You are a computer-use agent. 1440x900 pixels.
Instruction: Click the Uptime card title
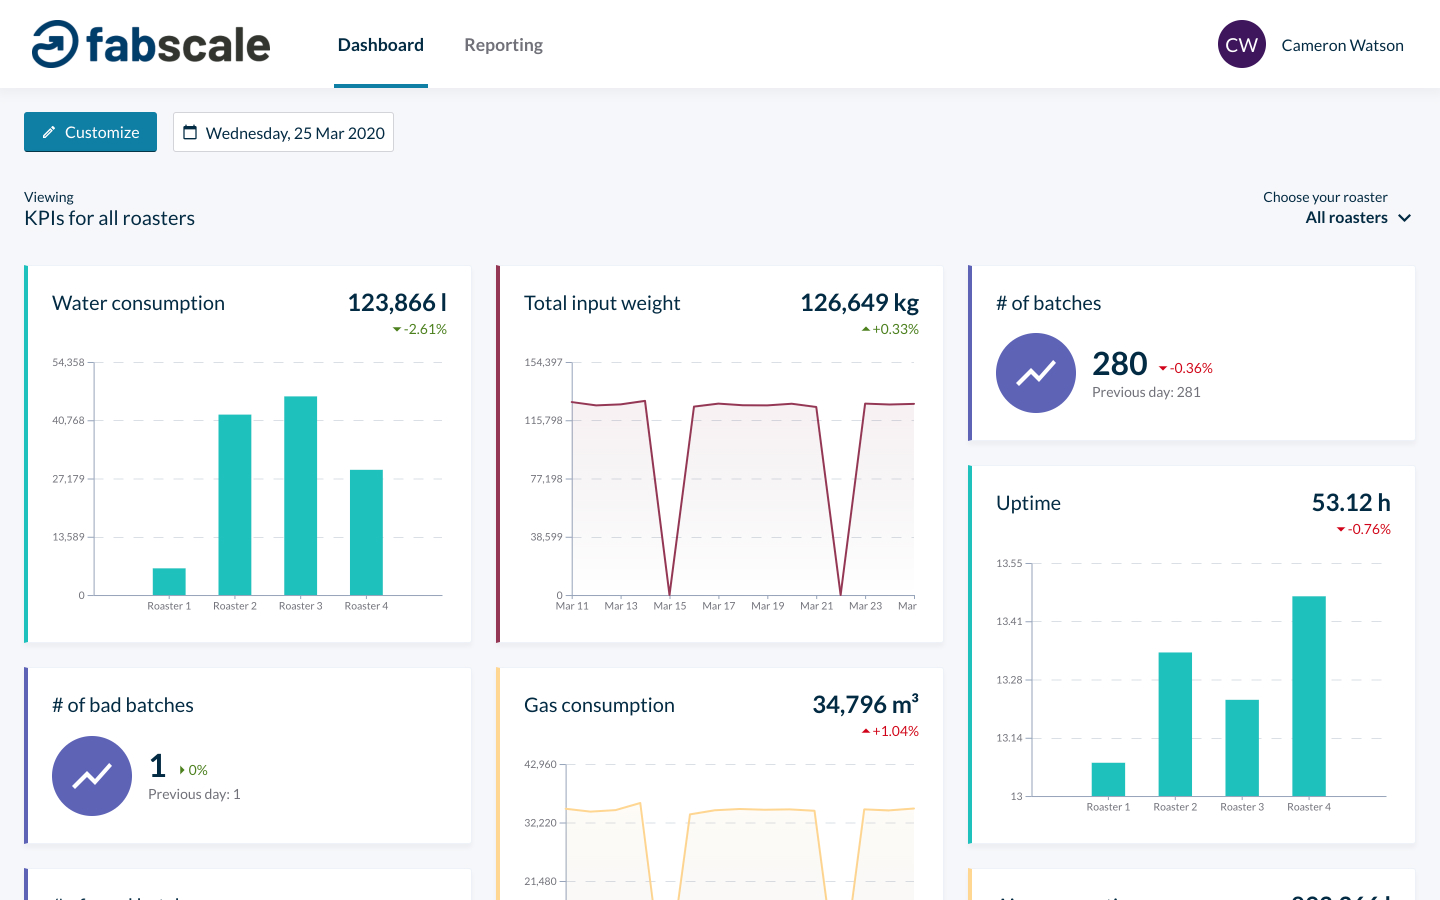[1028, 503]
